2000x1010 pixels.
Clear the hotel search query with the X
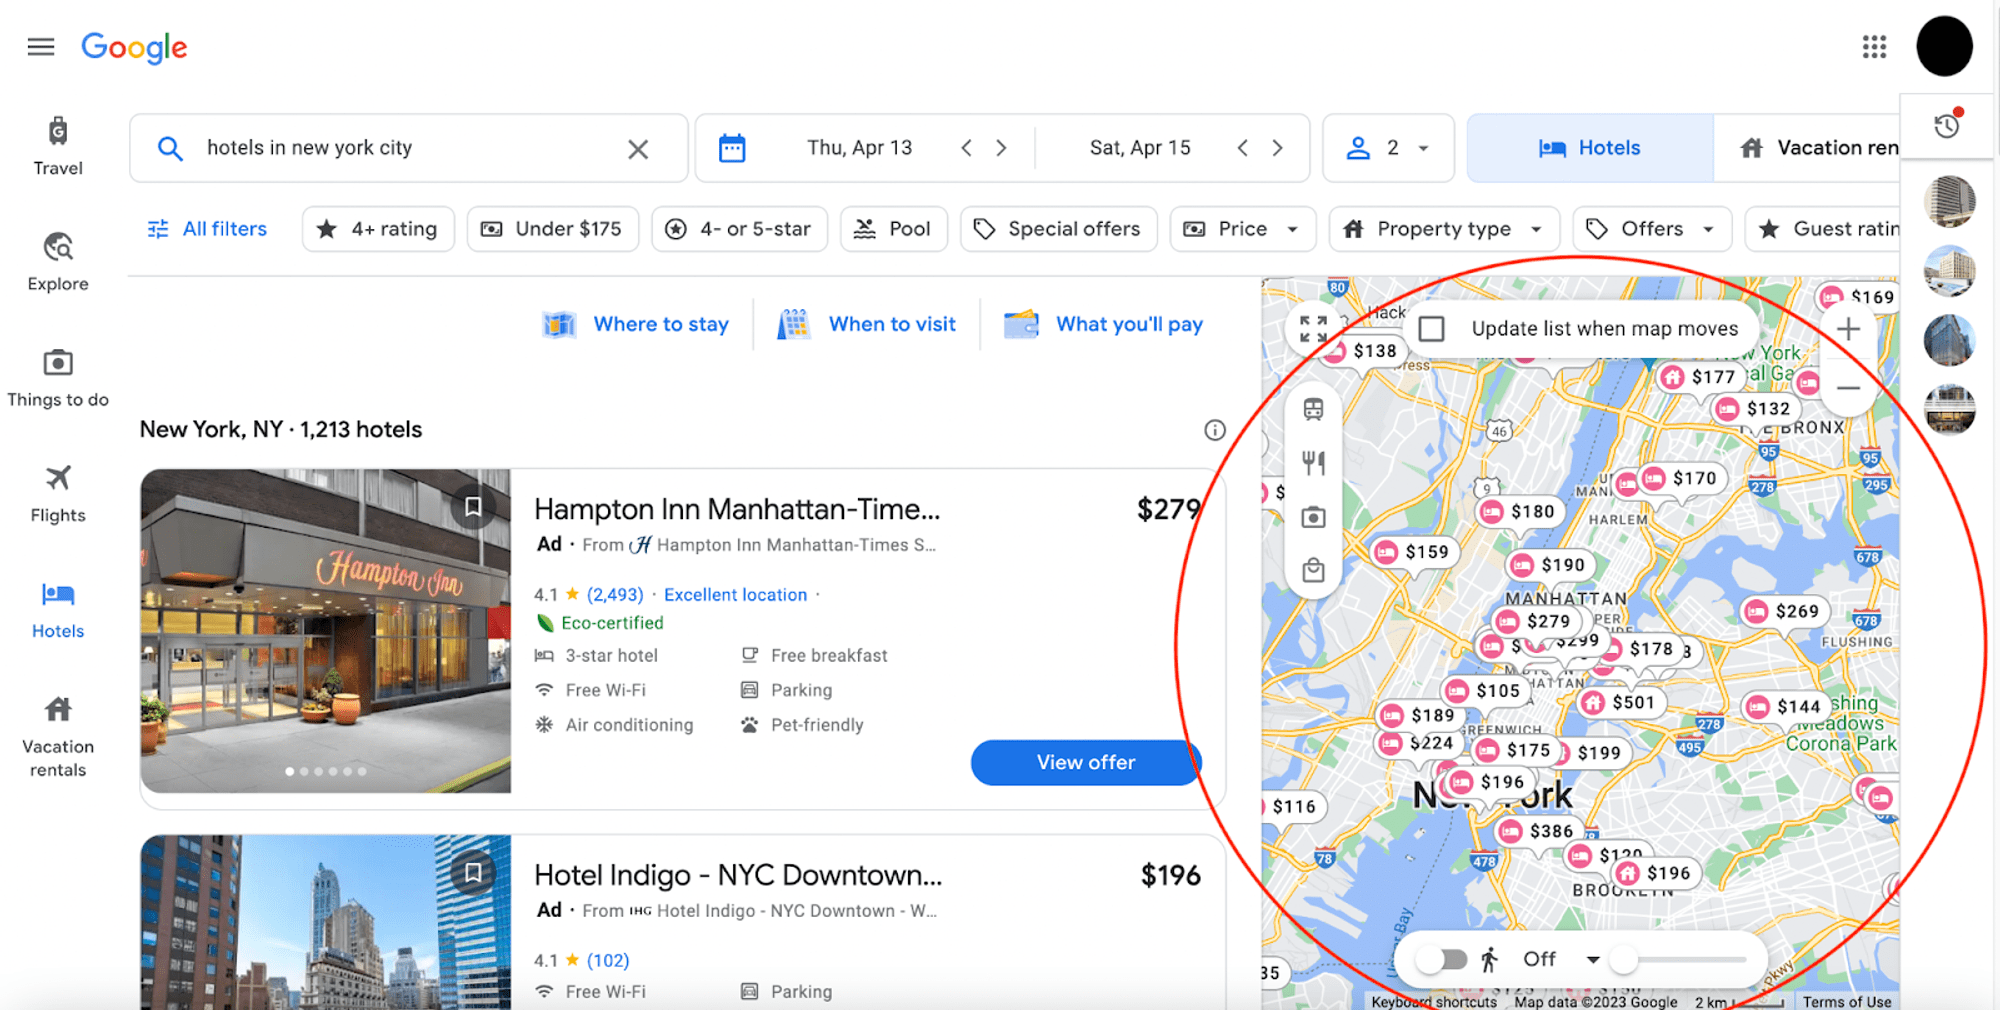coord(638,147)
